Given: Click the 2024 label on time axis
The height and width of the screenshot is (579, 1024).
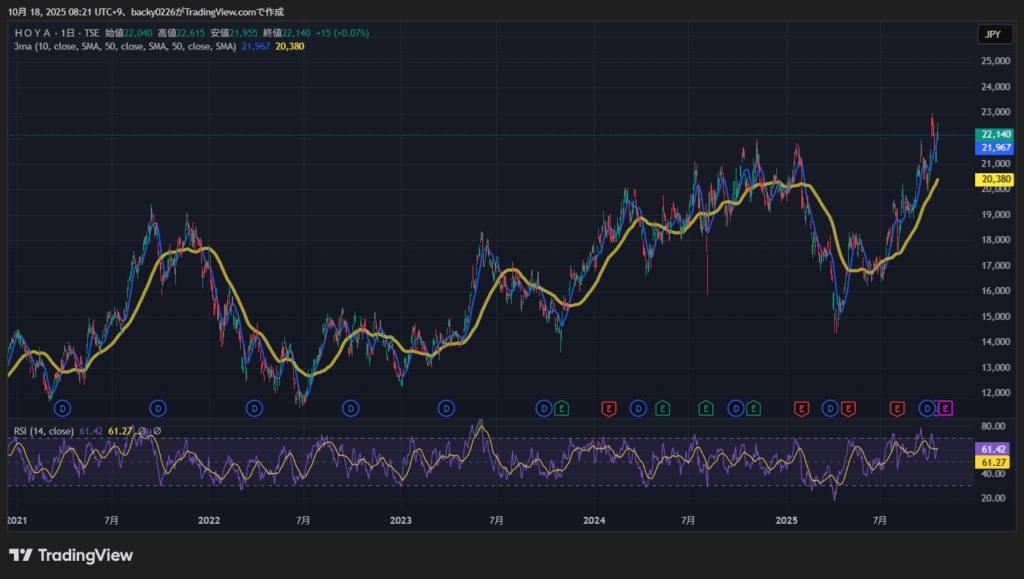Looking at the screenshot, I should pyautogui.click(x=594, y=521).
